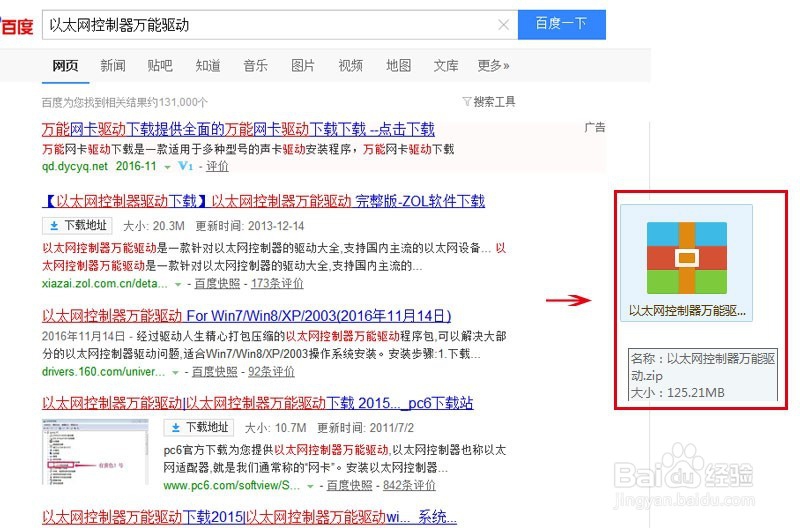The width and height of the screenshot is (800, 528).
Task: Open 百度快照 for the ZOL result
Action: point(217,283)
